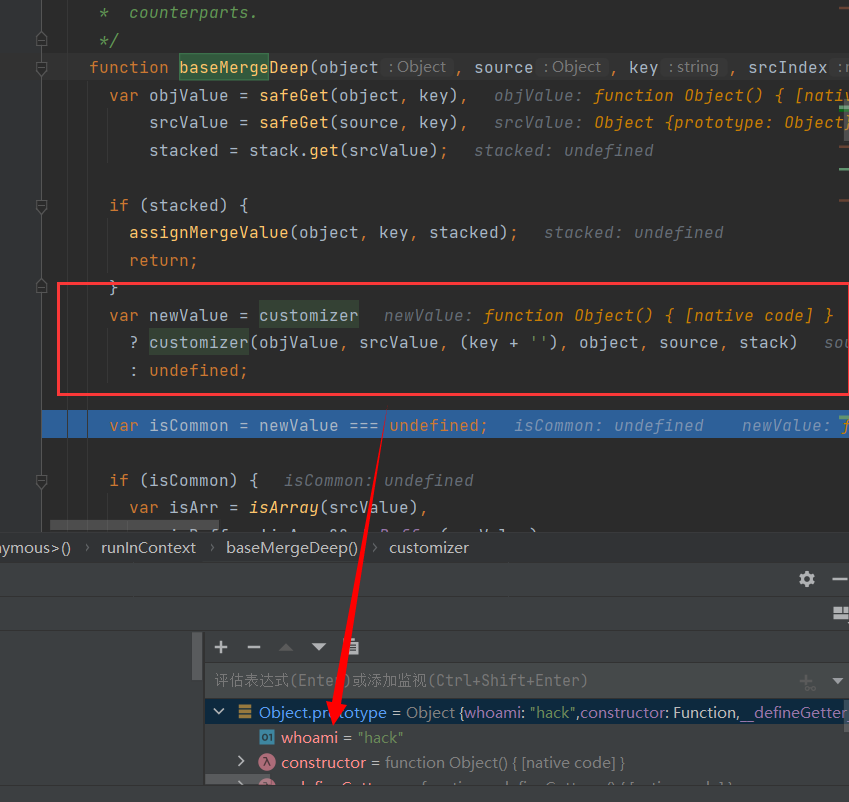This screenshot has height=802, width=849.
Task: Move the watch up with the up-arrow icon
Action: [287, 647]
